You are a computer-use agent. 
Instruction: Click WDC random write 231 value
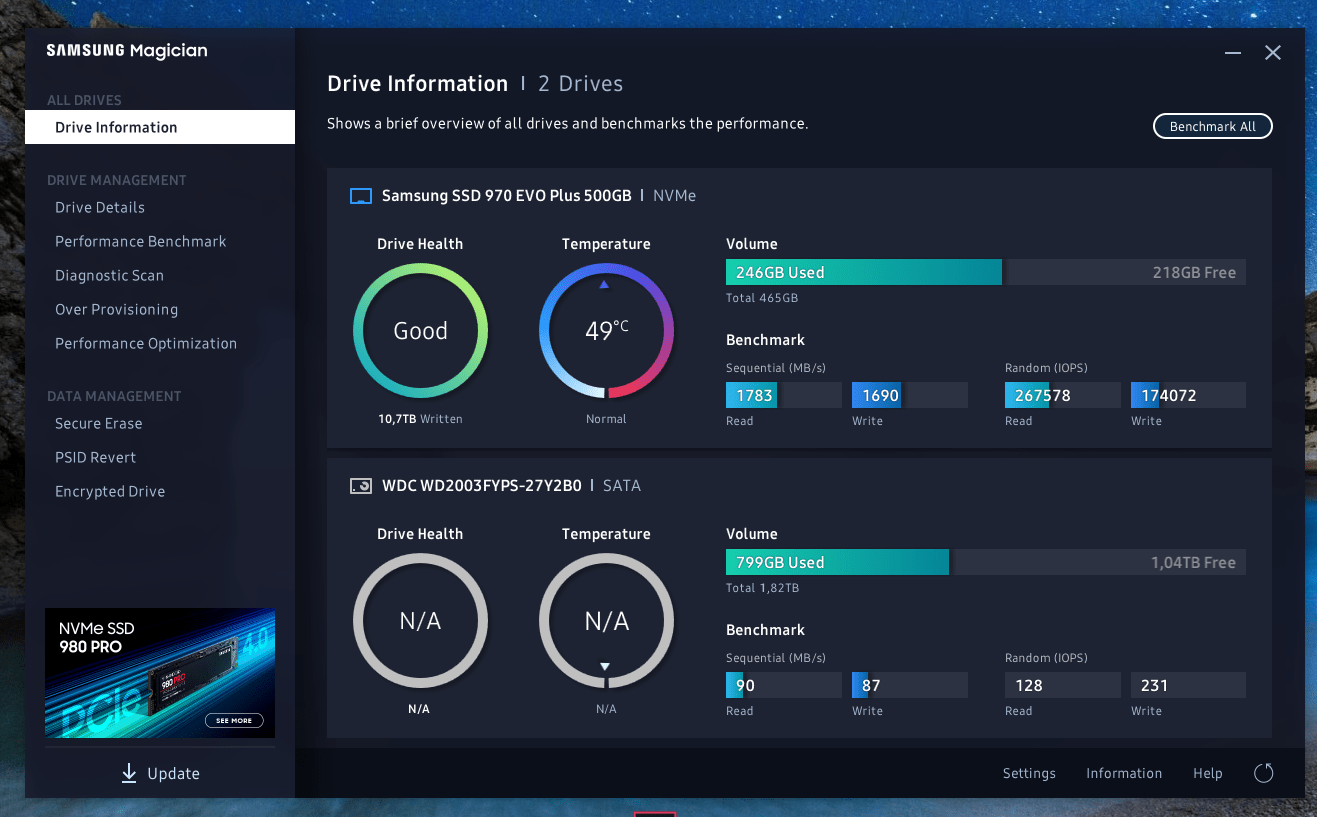(1188, 685)
